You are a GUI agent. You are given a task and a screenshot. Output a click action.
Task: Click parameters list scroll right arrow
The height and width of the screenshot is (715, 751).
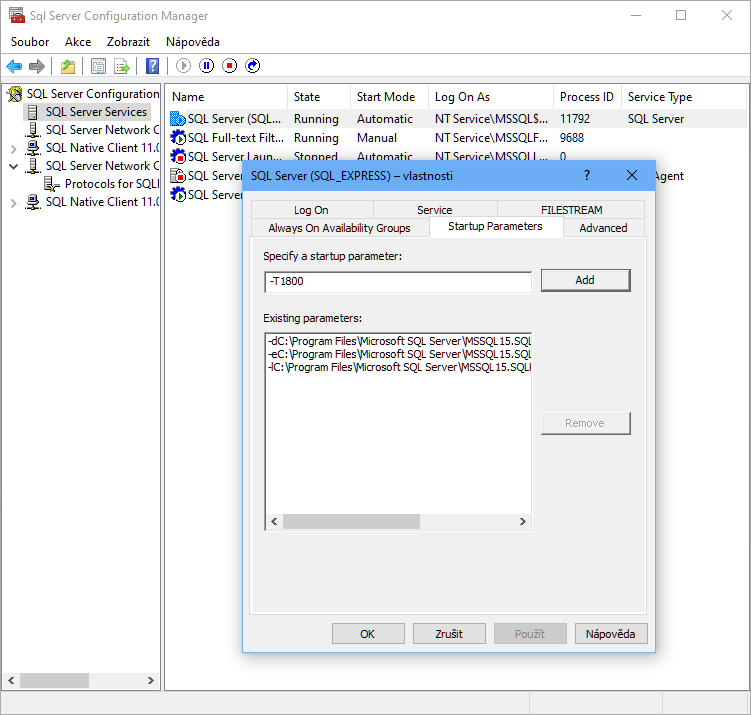coord(523,522)
